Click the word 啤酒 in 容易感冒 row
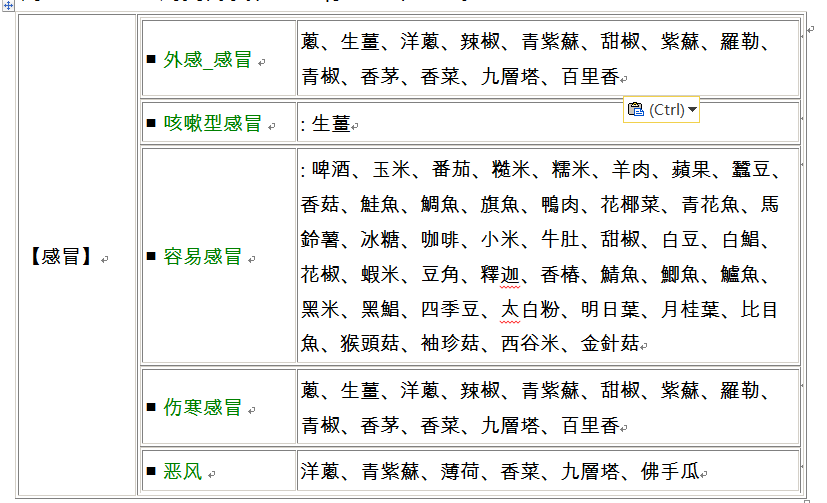Screen dimensions: 827x503 coord(331,169)
